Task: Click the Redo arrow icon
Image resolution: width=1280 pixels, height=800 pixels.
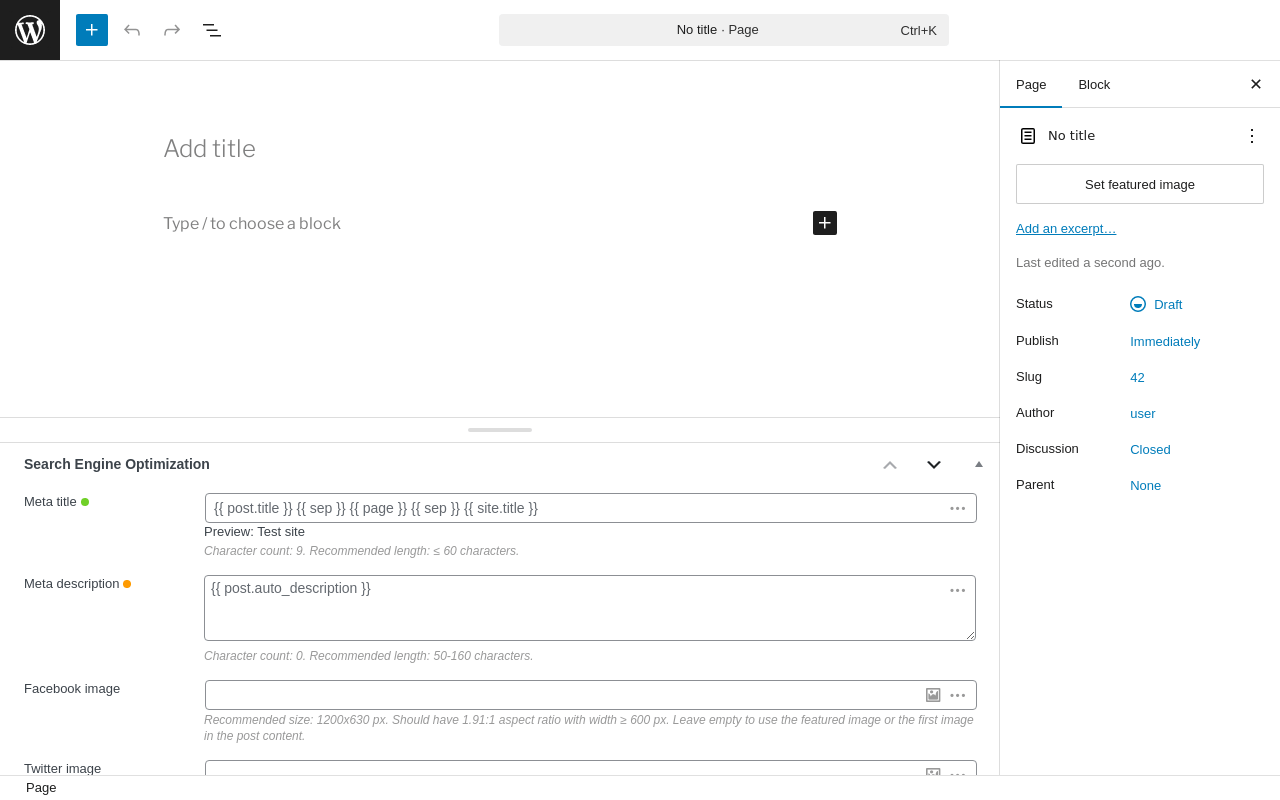Action: pyautogui.click(x=172, y=30)
